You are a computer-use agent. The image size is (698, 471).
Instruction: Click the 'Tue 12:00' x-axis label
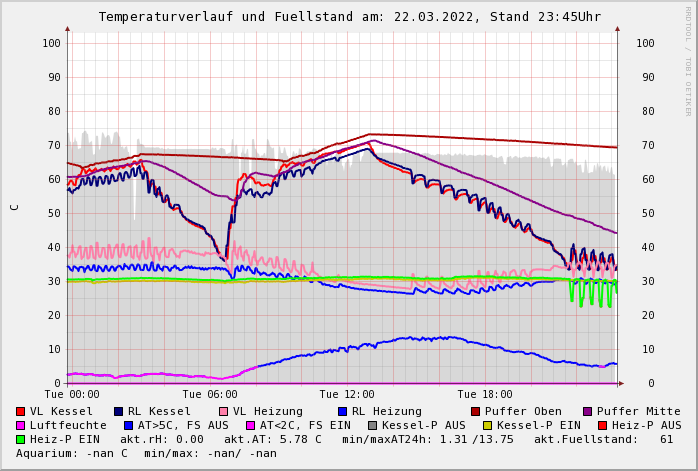[x=346, y=394]
